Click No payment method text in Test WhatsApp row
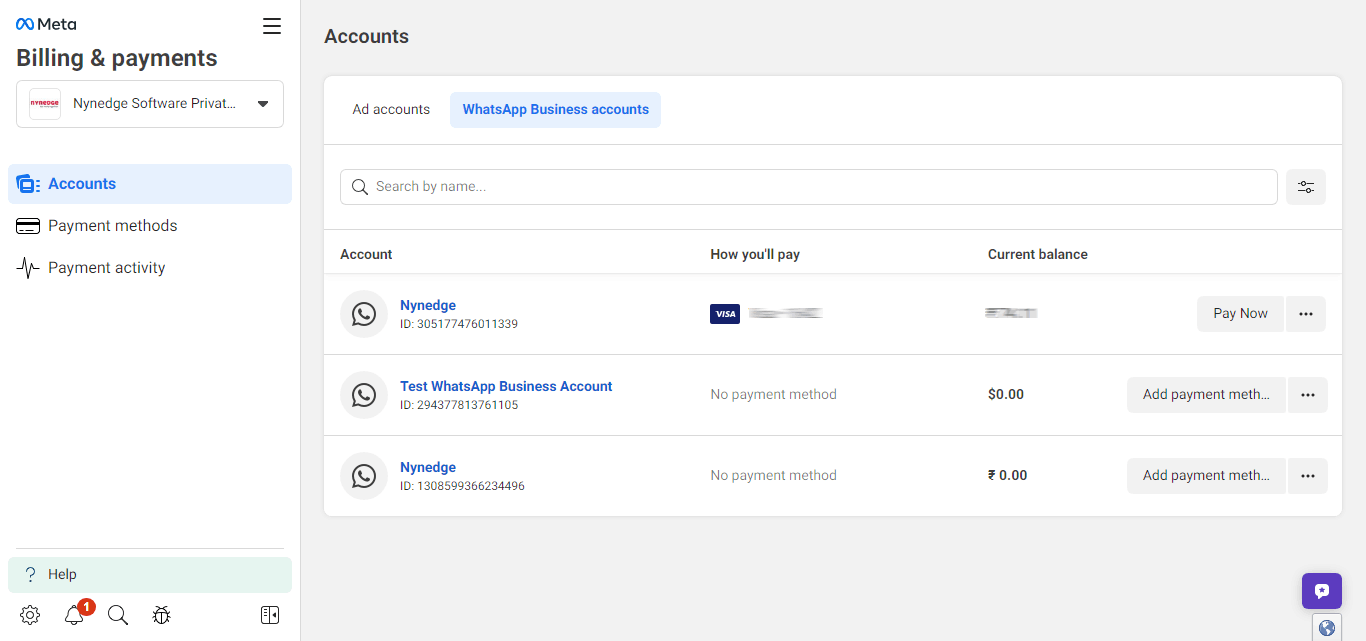The width and height of the screenshot is (1366, 641). point(774,395)
